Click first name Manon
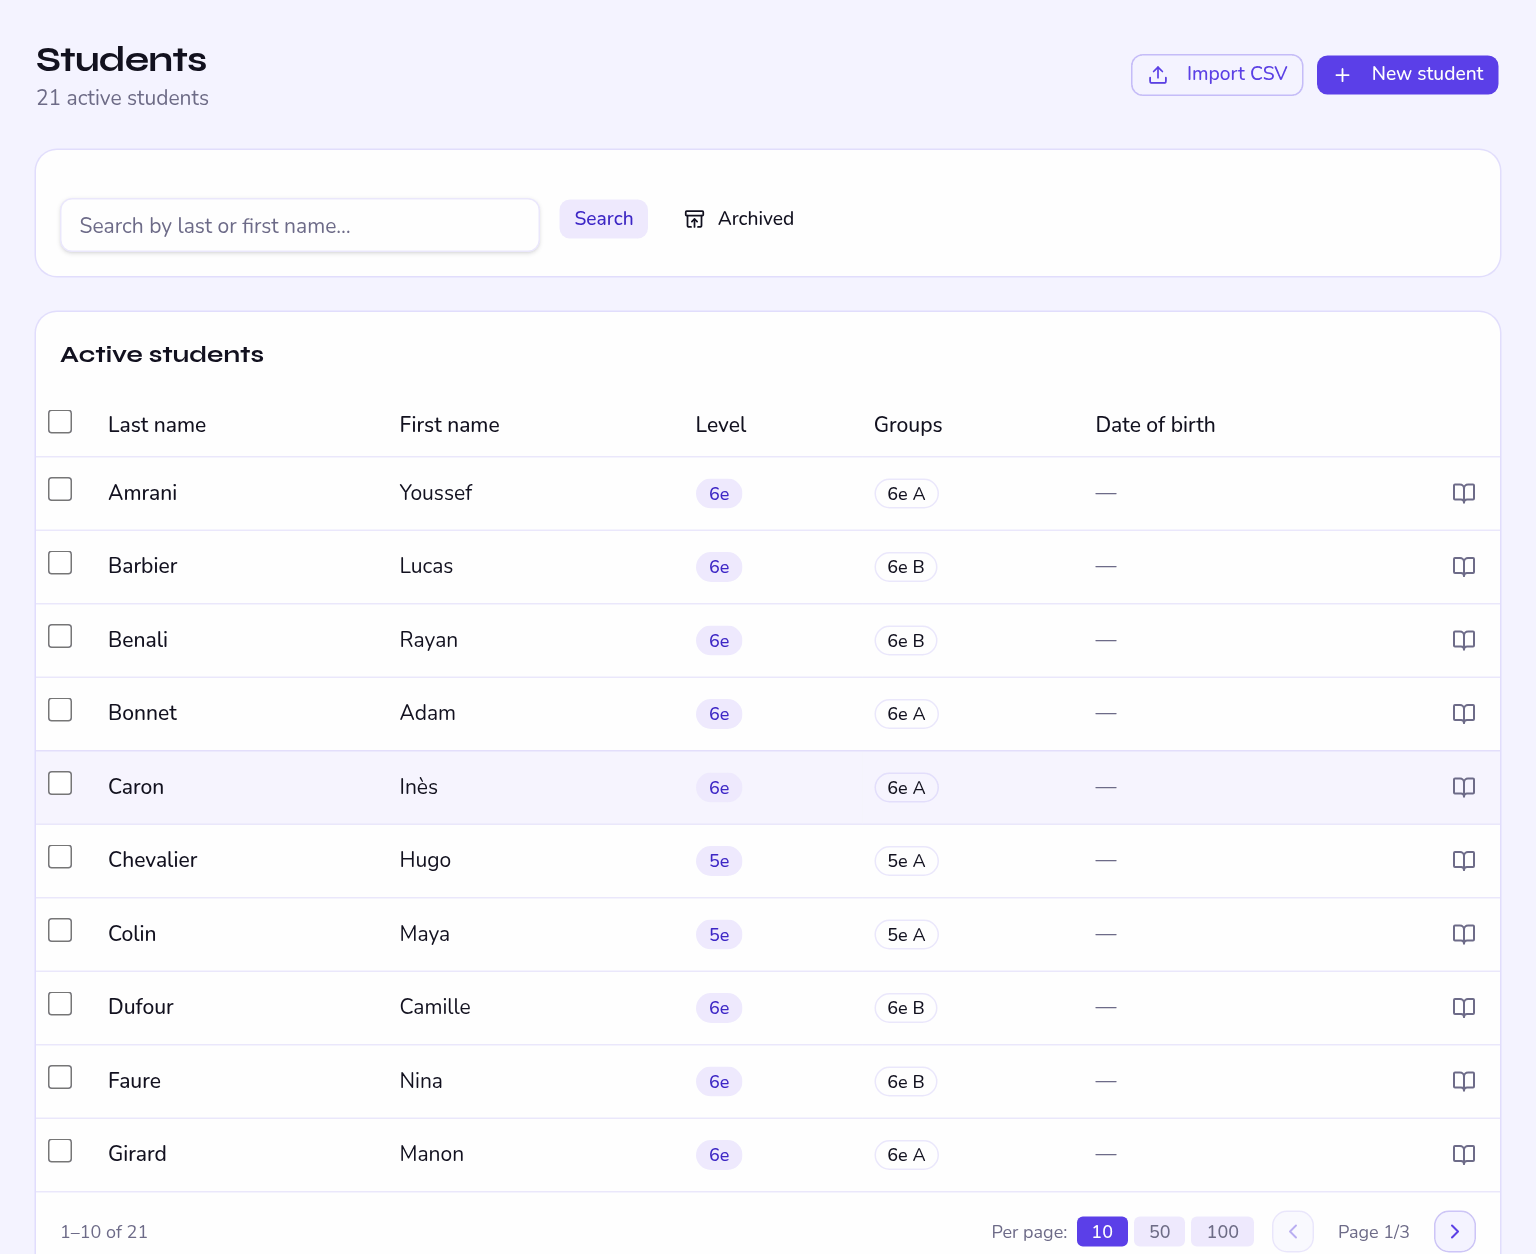This screenshot has height=1254, width=1536. [x=431, y=1154]
